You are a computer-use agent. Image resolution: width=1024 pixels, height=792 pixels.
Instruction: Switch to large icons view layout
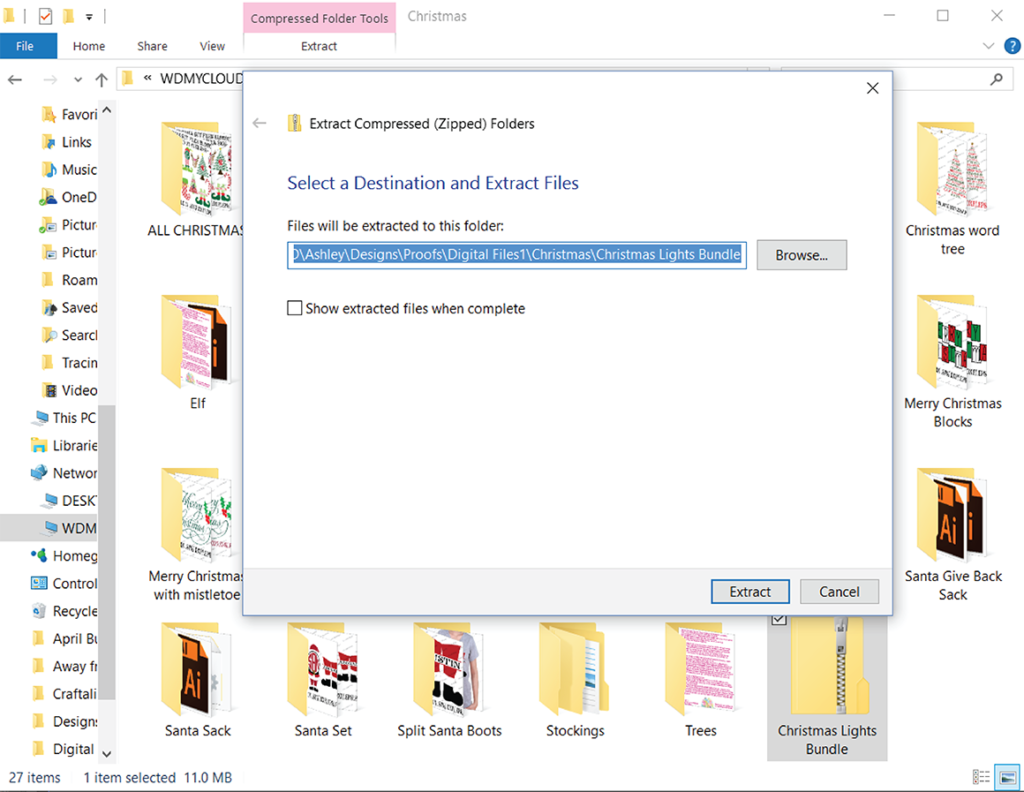(x=1008, y=777)
